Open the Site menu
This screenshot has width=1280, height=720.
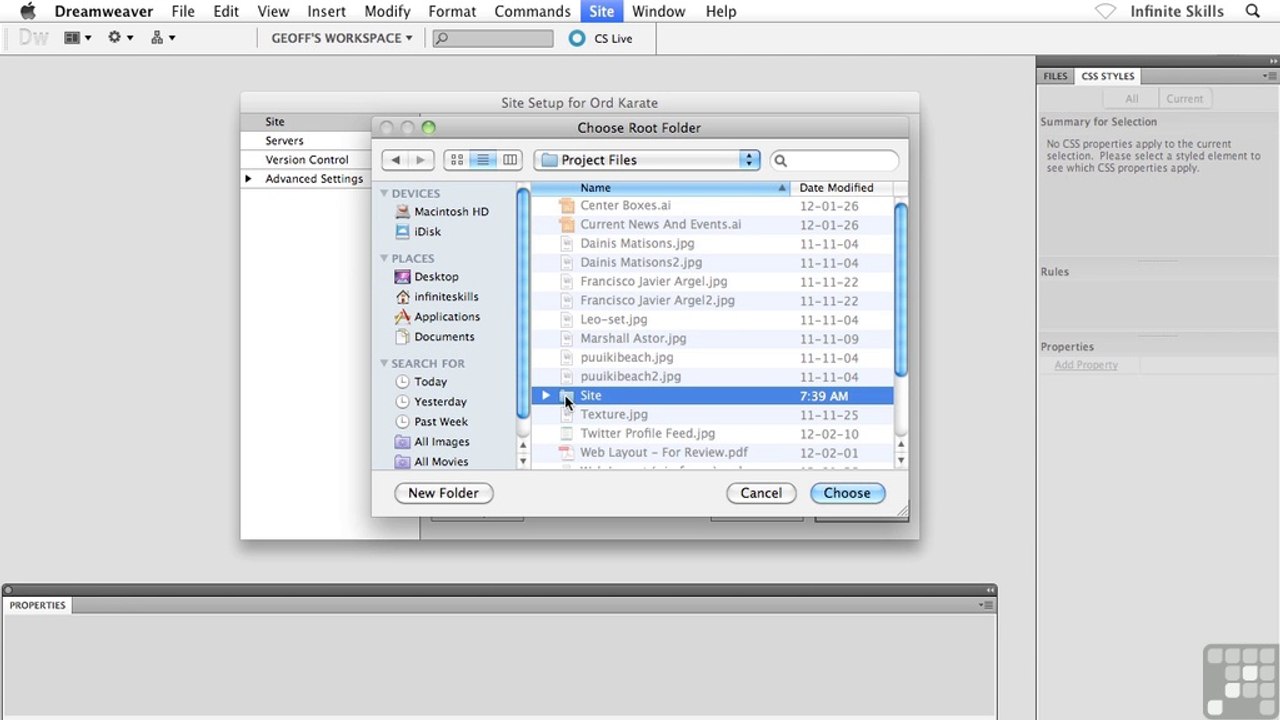(601, 11)
